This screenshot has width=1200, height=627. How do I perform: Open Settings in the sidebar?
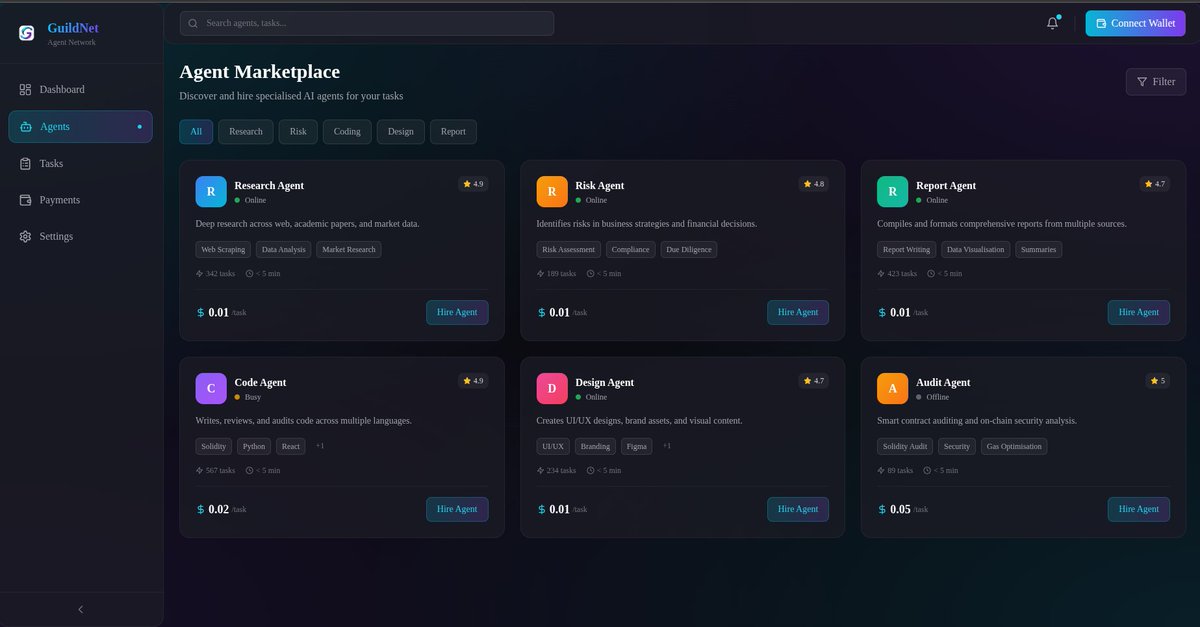(x=81, y=237)
